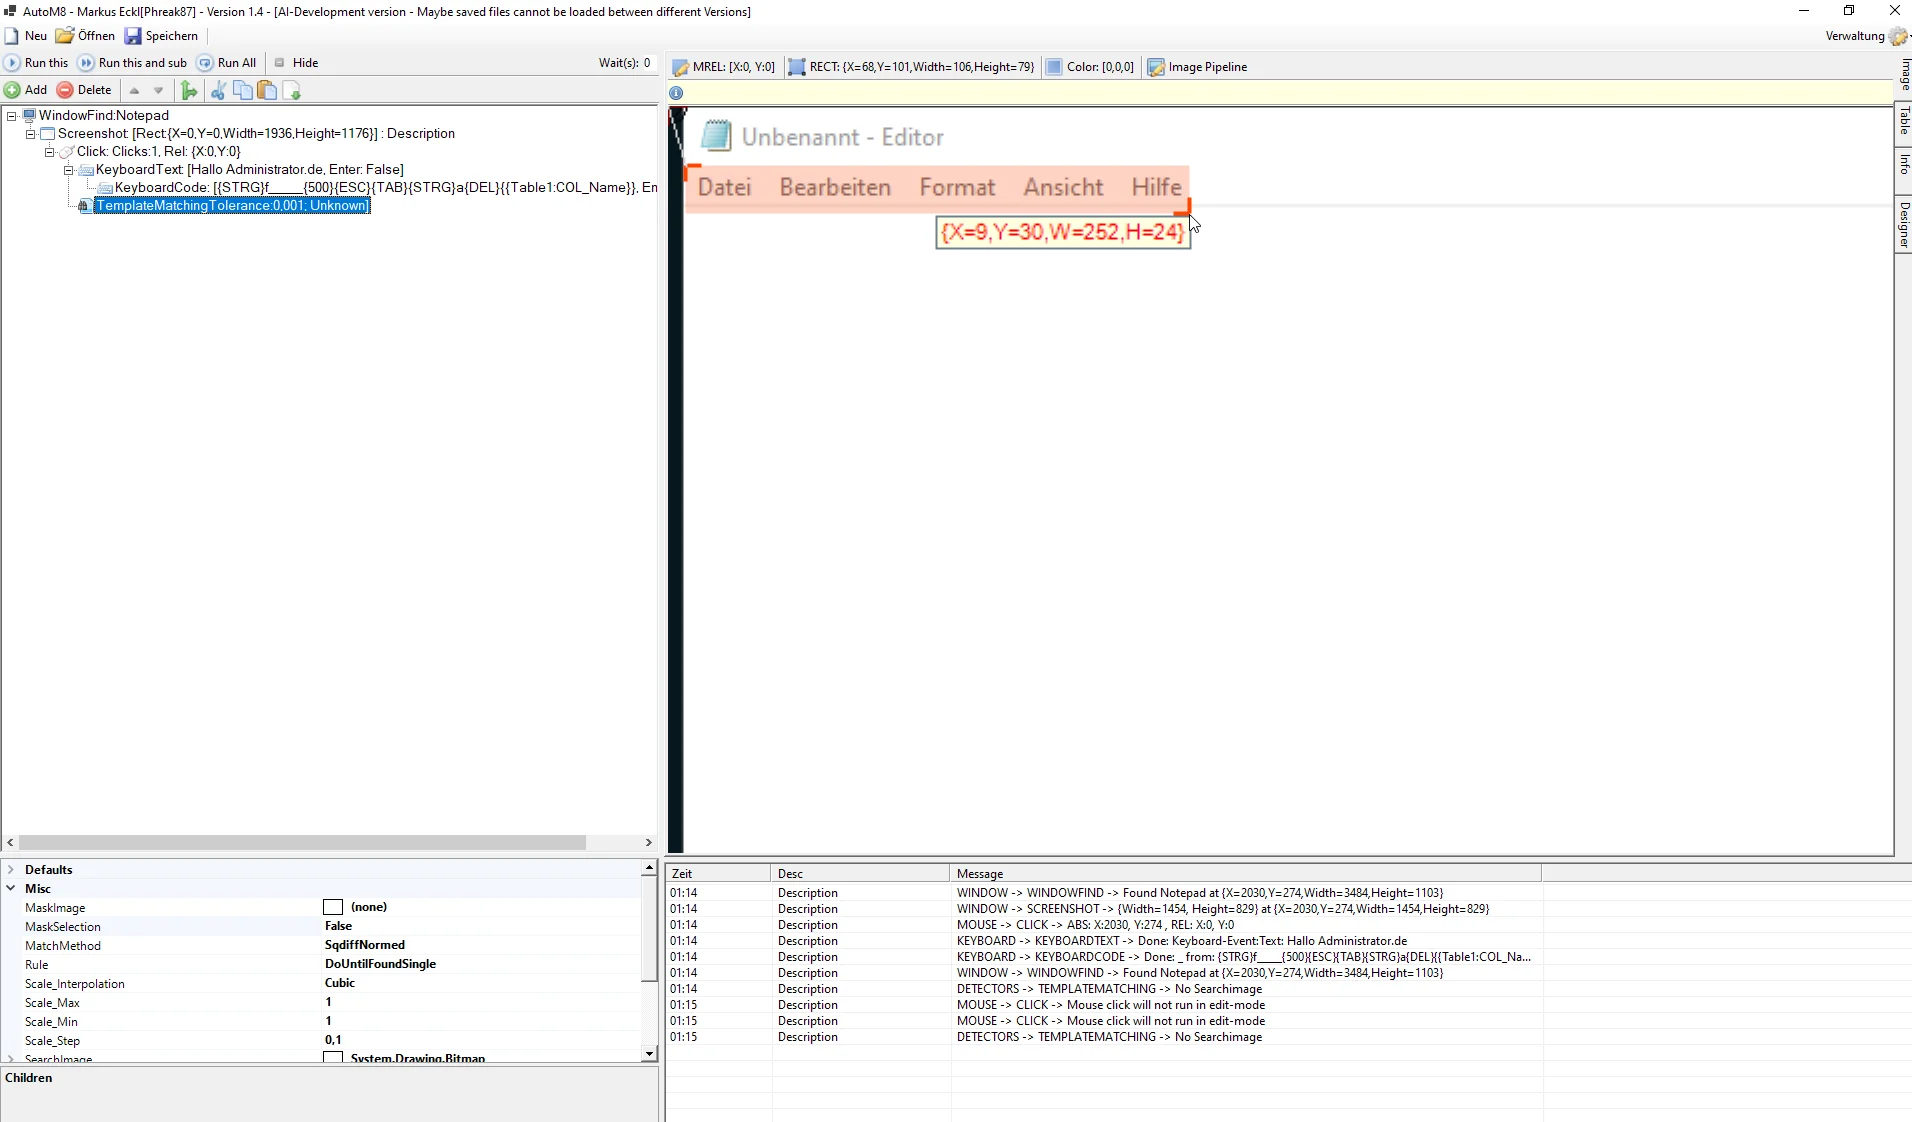This screenshot has width=1912, height=1122.
Task: Collapse the KeyboardText tree node
Action: 68,170
